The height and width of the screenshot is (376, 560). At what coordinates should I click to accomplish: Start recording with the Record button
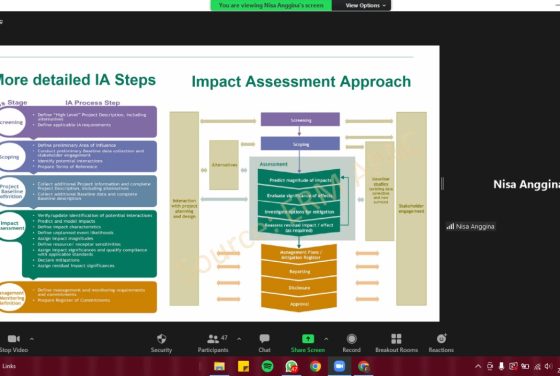352,343
